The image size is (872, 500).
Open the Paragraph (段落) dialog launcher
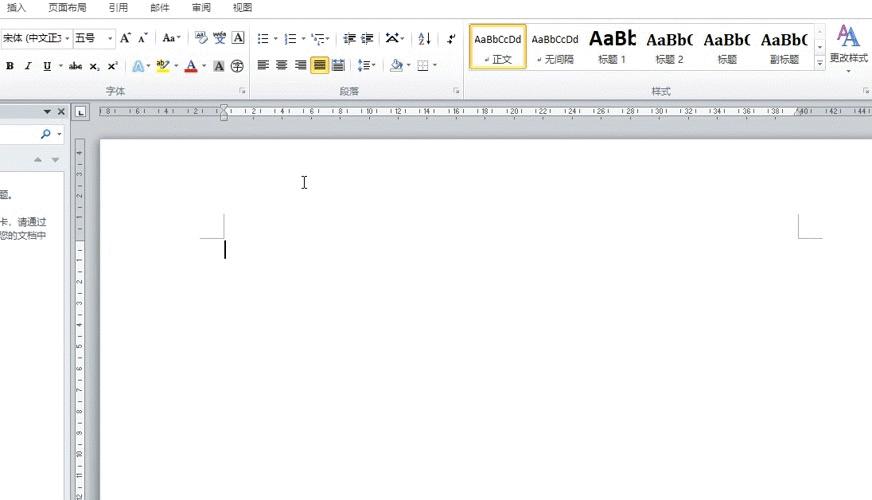click(x=456, y=91)
